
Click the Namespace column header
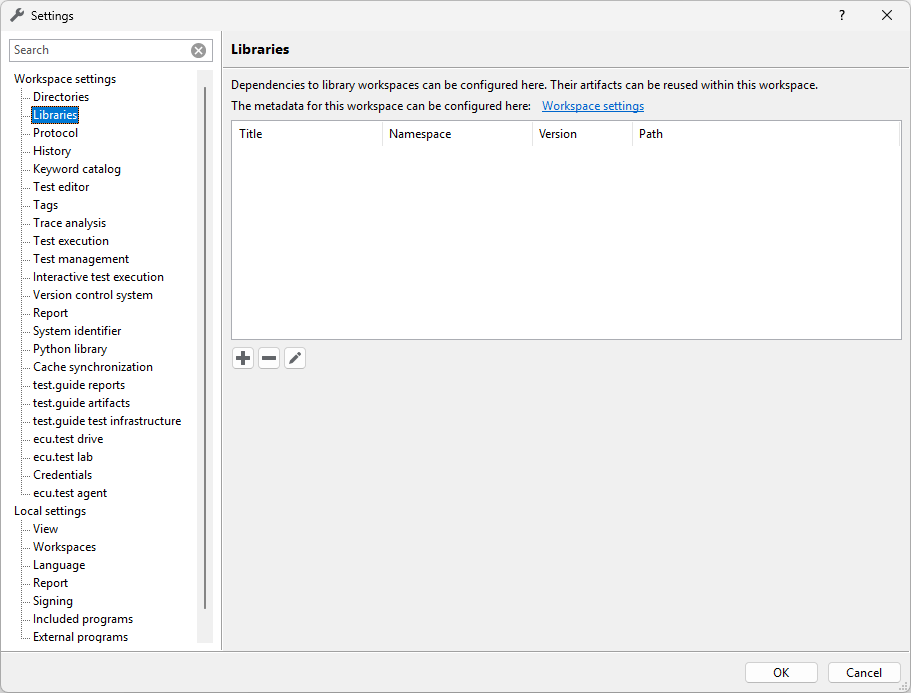point(457,134)
